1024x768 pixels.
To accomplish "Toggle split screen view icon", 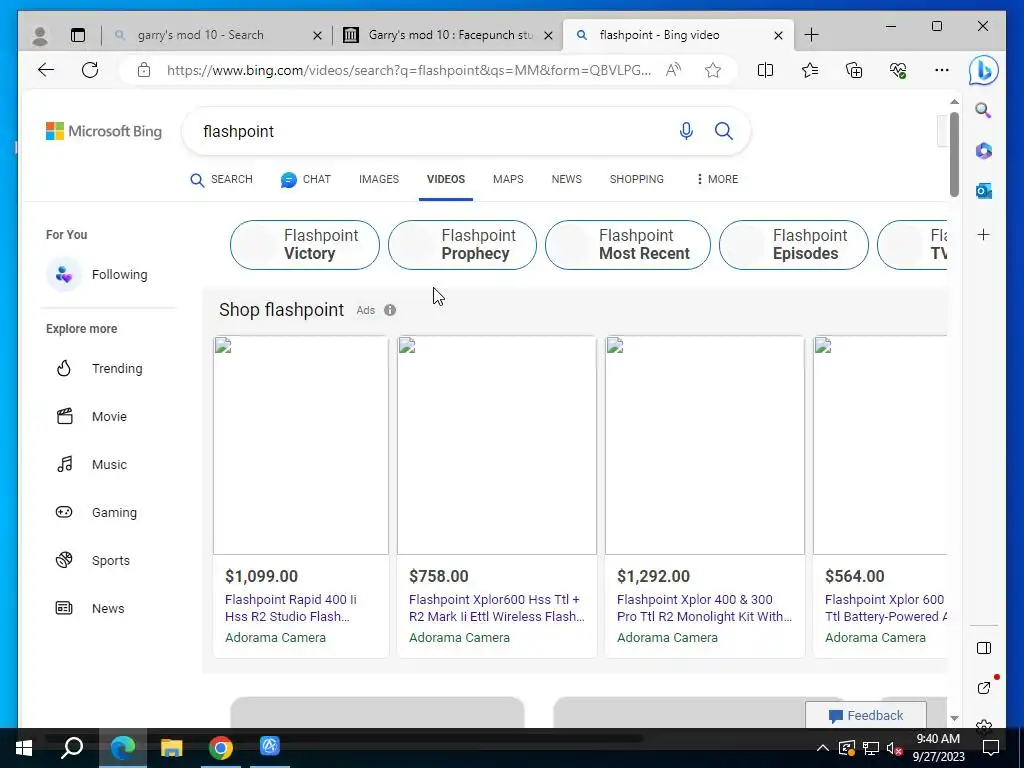I will tap(765, 70).
